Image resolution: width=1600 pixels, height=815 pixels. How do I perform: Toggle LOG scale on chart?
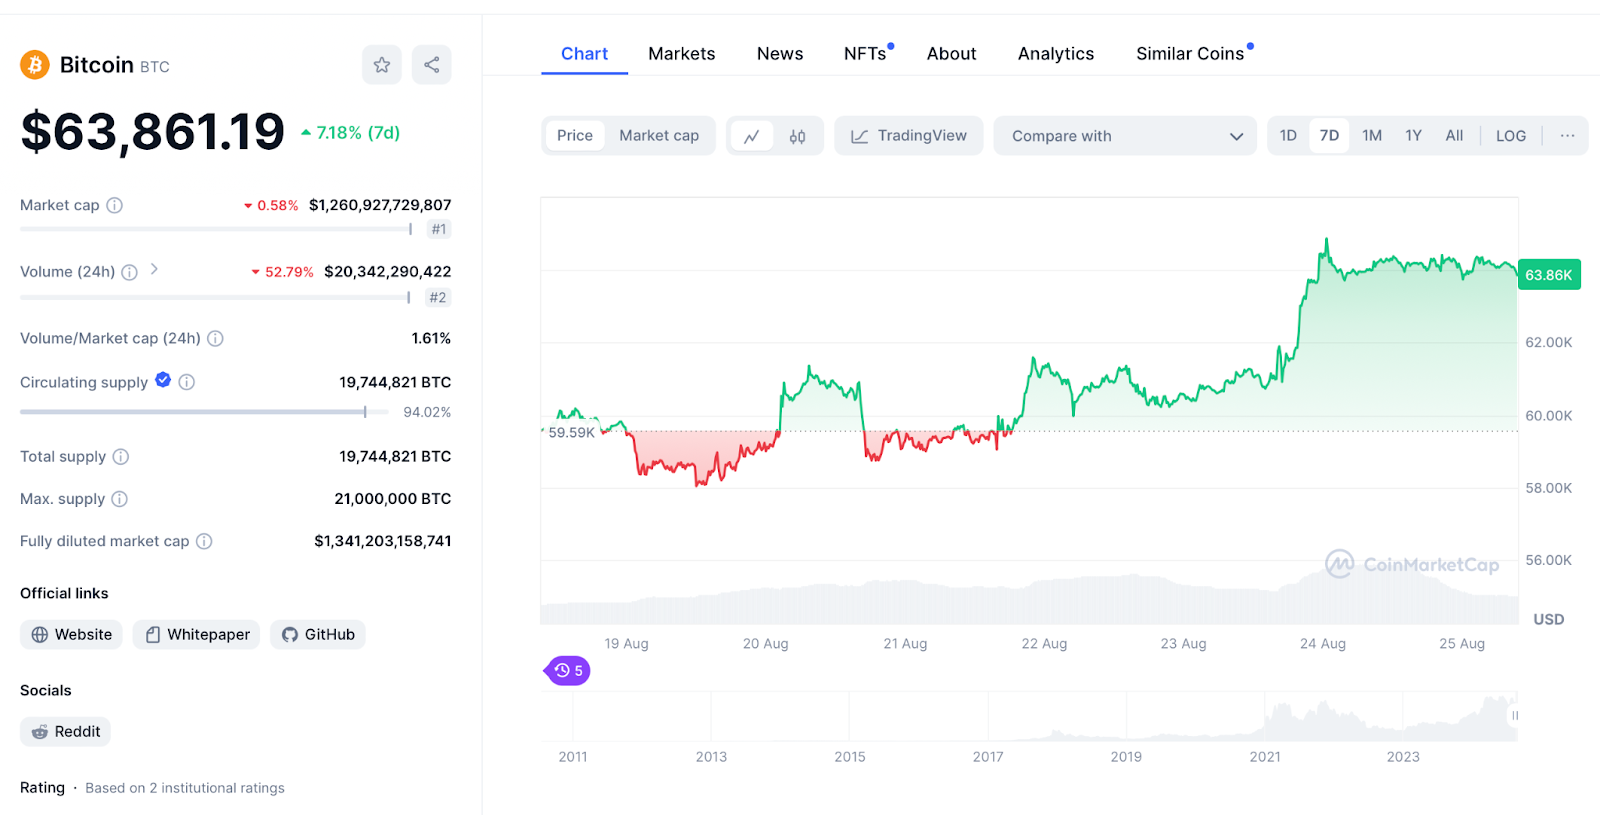point(1511,136)
